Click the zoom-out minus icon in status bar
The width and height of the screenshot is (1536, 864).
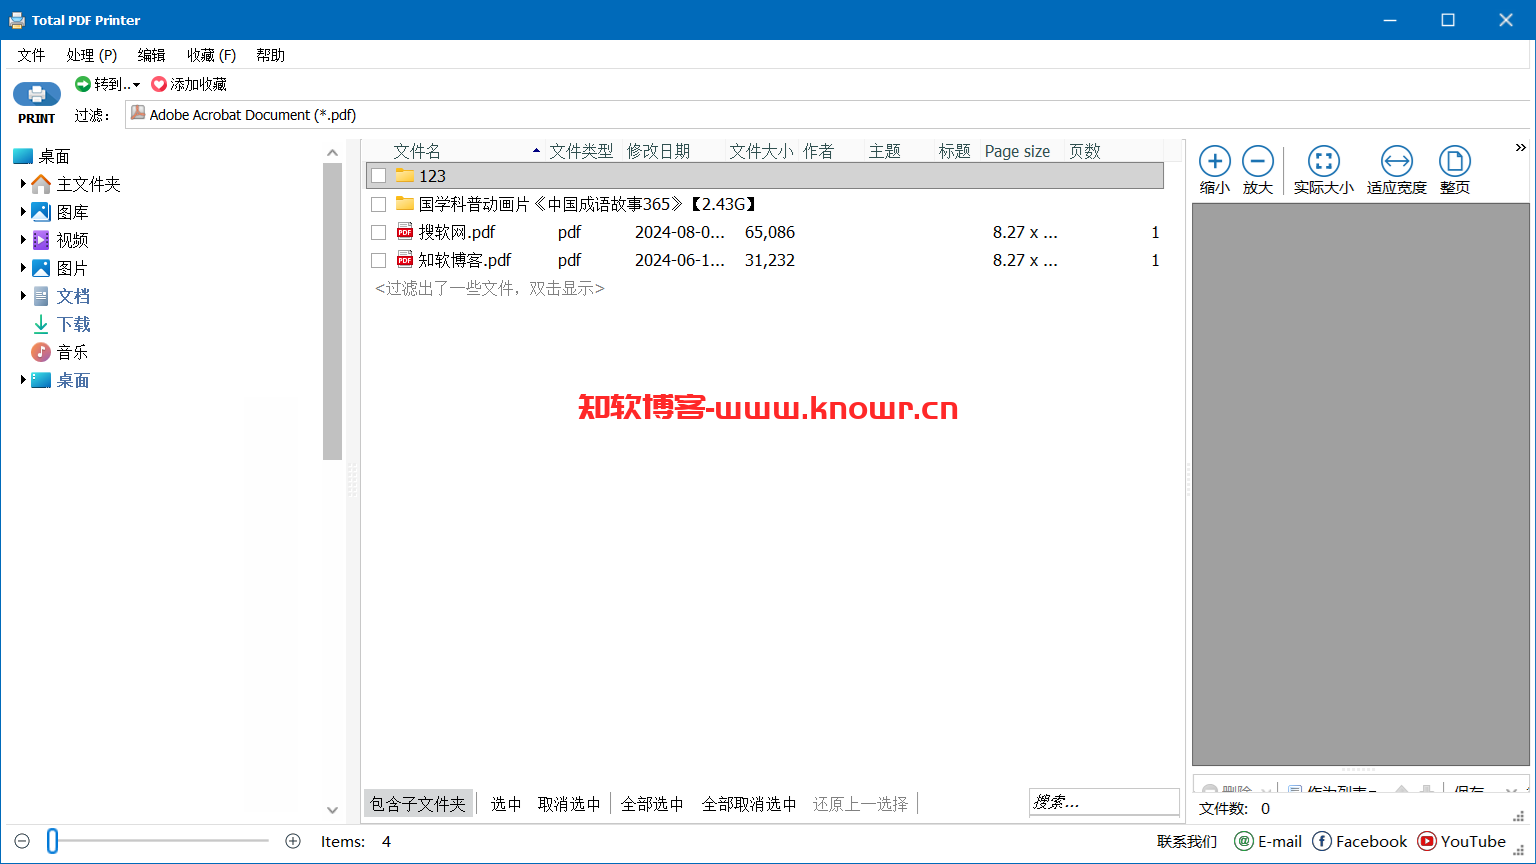pyautogui.click(x=22, y=842)
